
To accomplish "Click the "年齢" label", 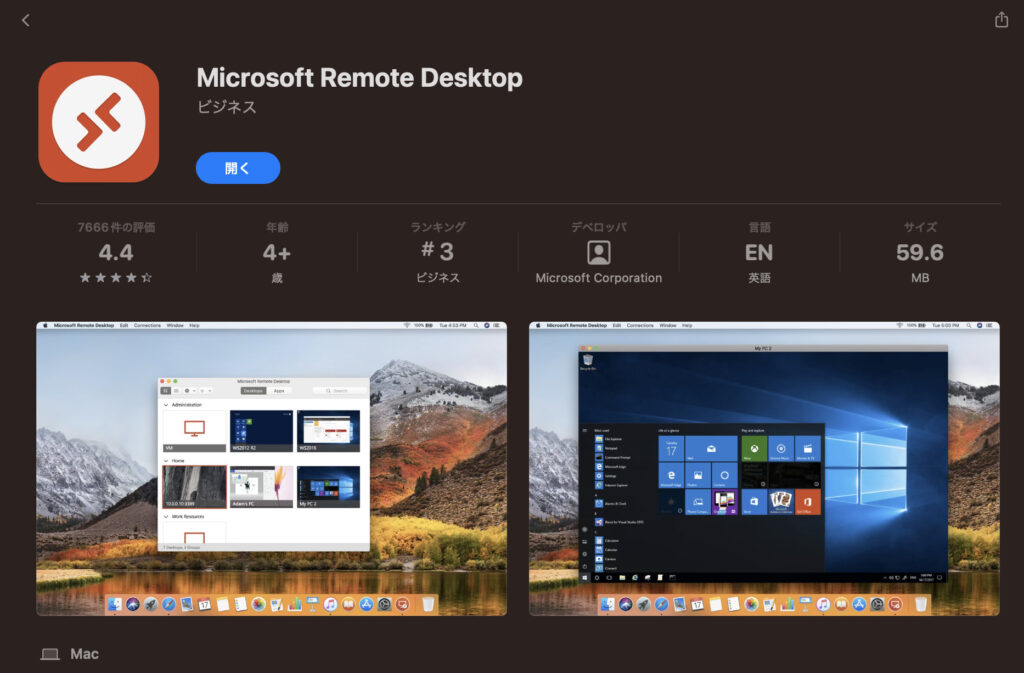I will [277, 227].
